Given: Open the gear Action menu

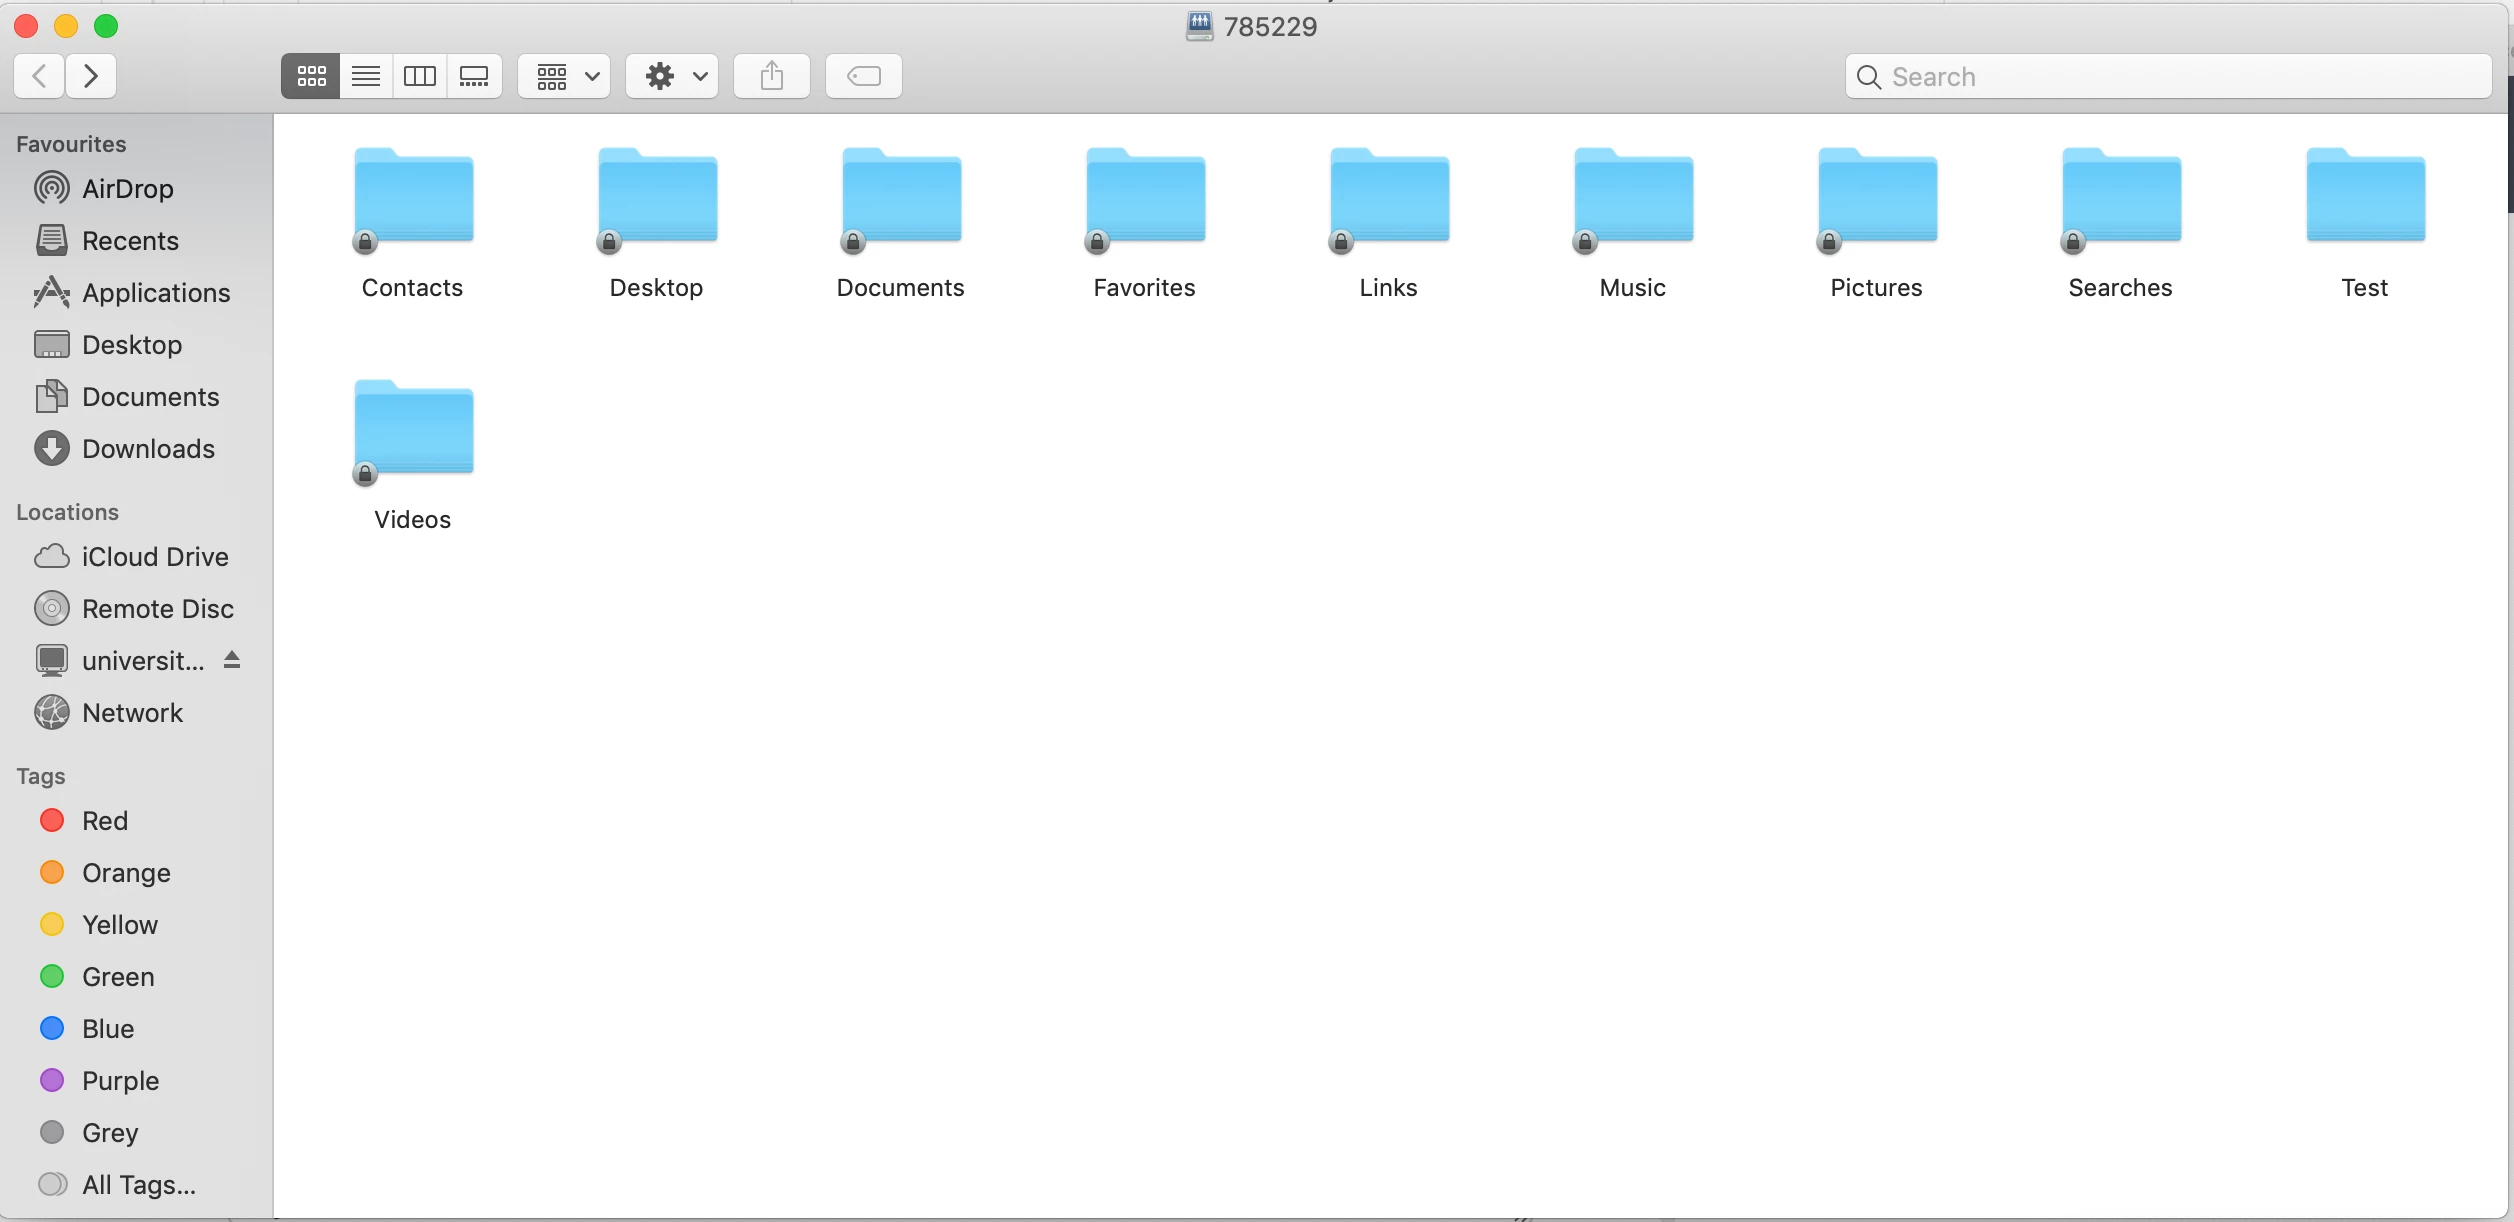Looking at the screenshot, I should pos(673,76).
